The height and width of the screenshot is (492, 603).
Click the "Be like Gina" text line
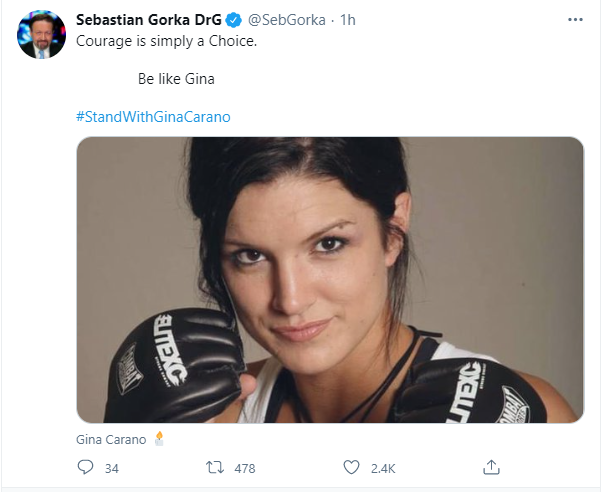click(175, 78)
